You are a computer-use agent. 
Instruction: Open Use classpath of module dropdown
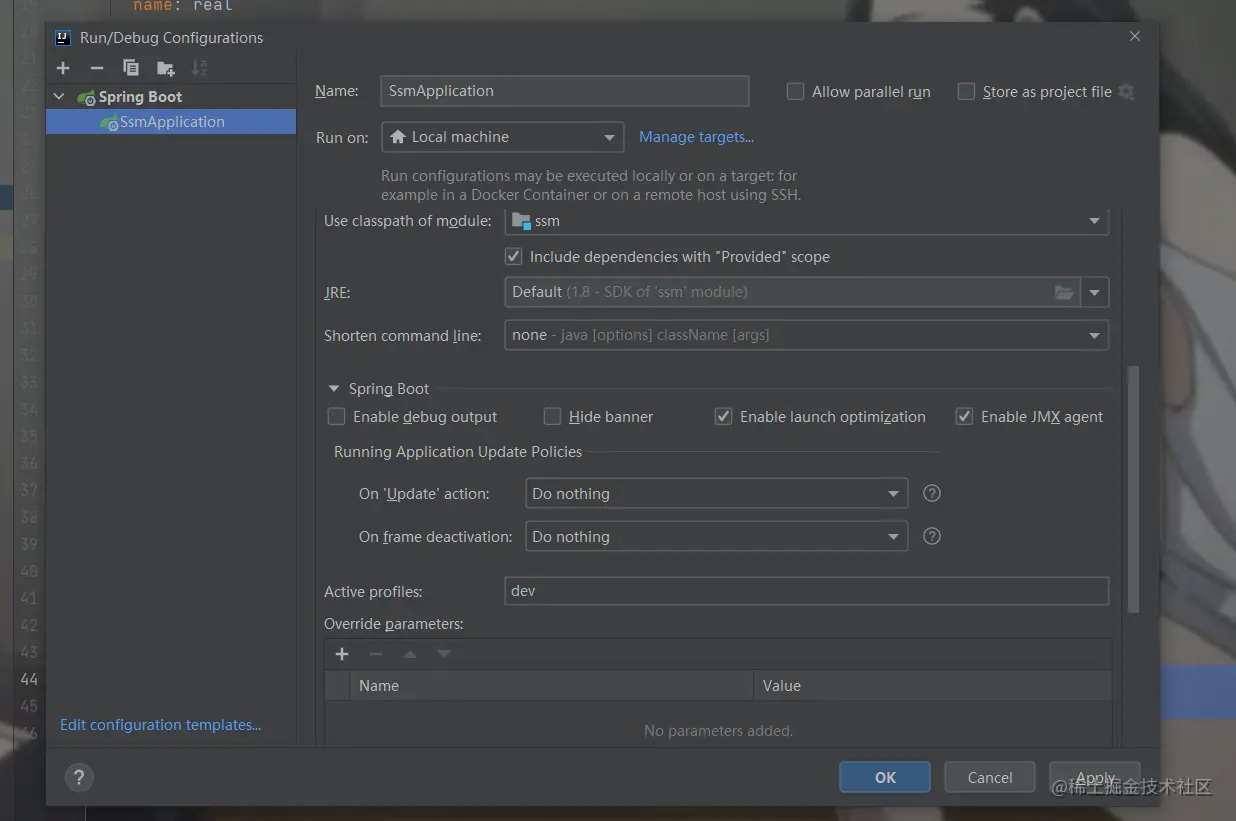click(806, 221)
